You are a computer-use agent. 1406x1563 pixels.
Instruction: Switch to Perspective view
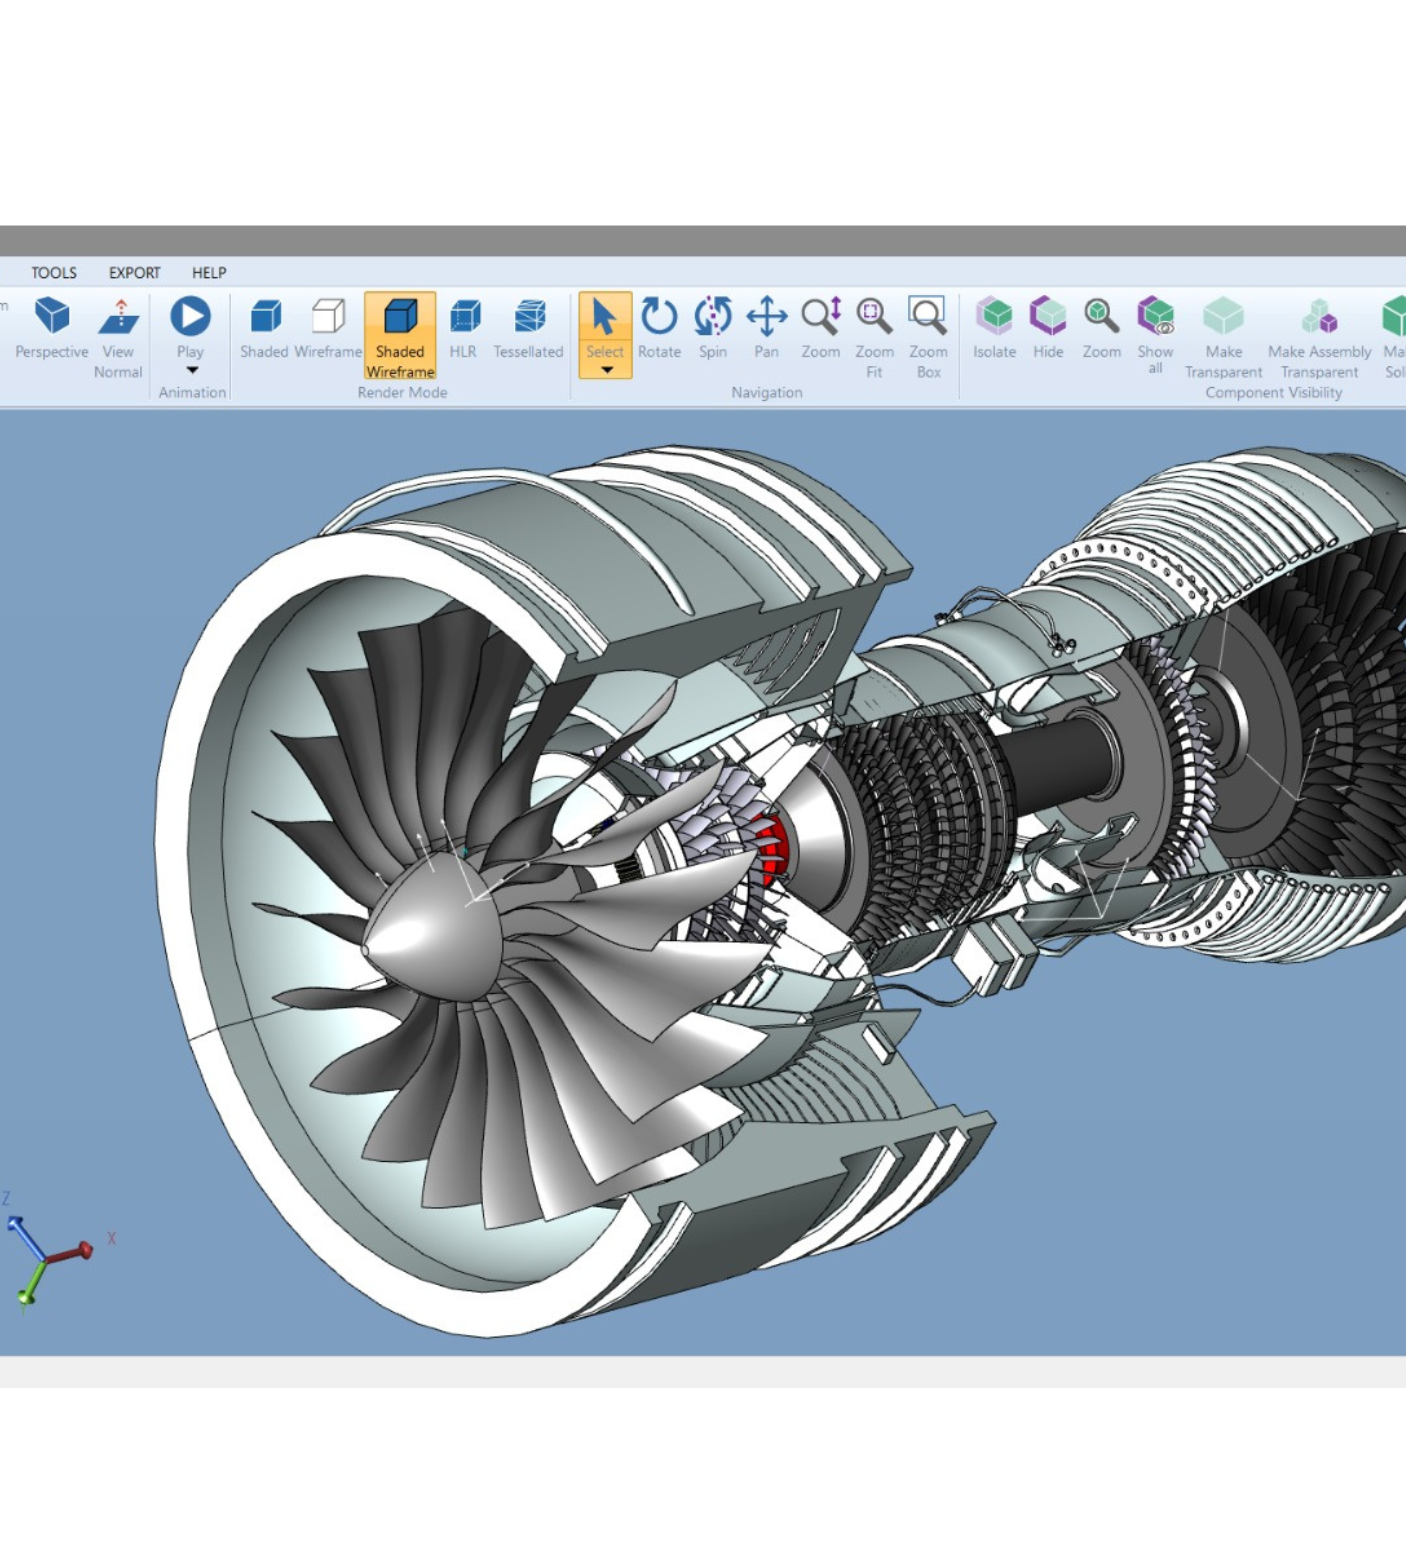point(52,328)
